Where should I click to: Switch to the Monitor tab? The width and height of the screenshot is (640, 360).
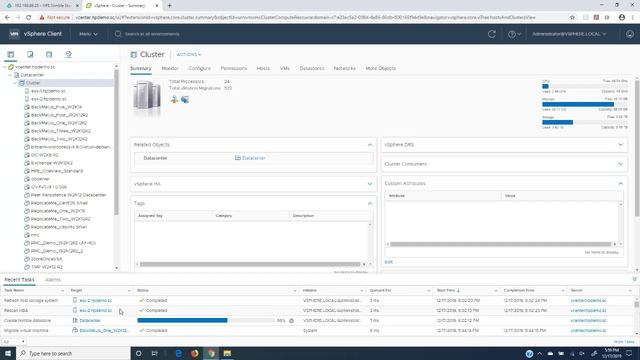170,69
